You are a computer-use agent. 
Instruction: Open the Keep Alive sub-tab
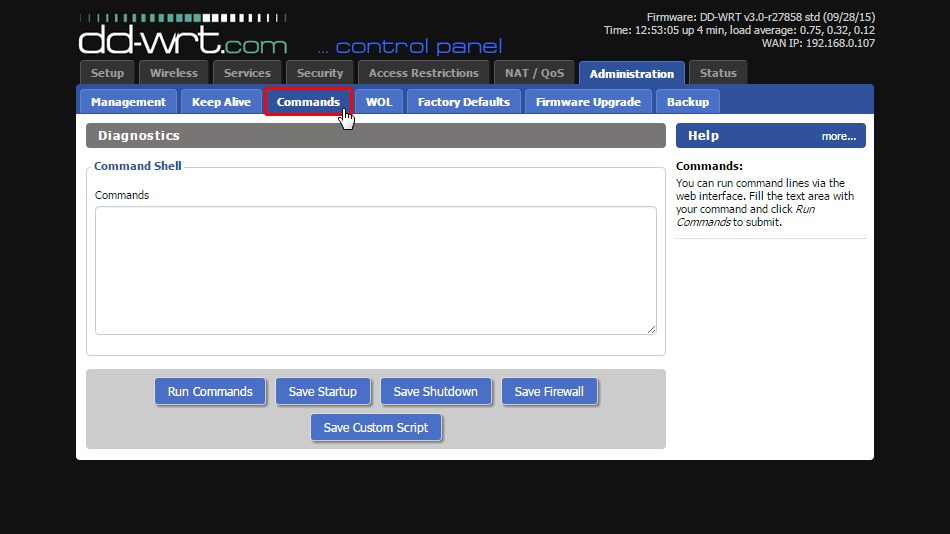(x=221, y=102)
